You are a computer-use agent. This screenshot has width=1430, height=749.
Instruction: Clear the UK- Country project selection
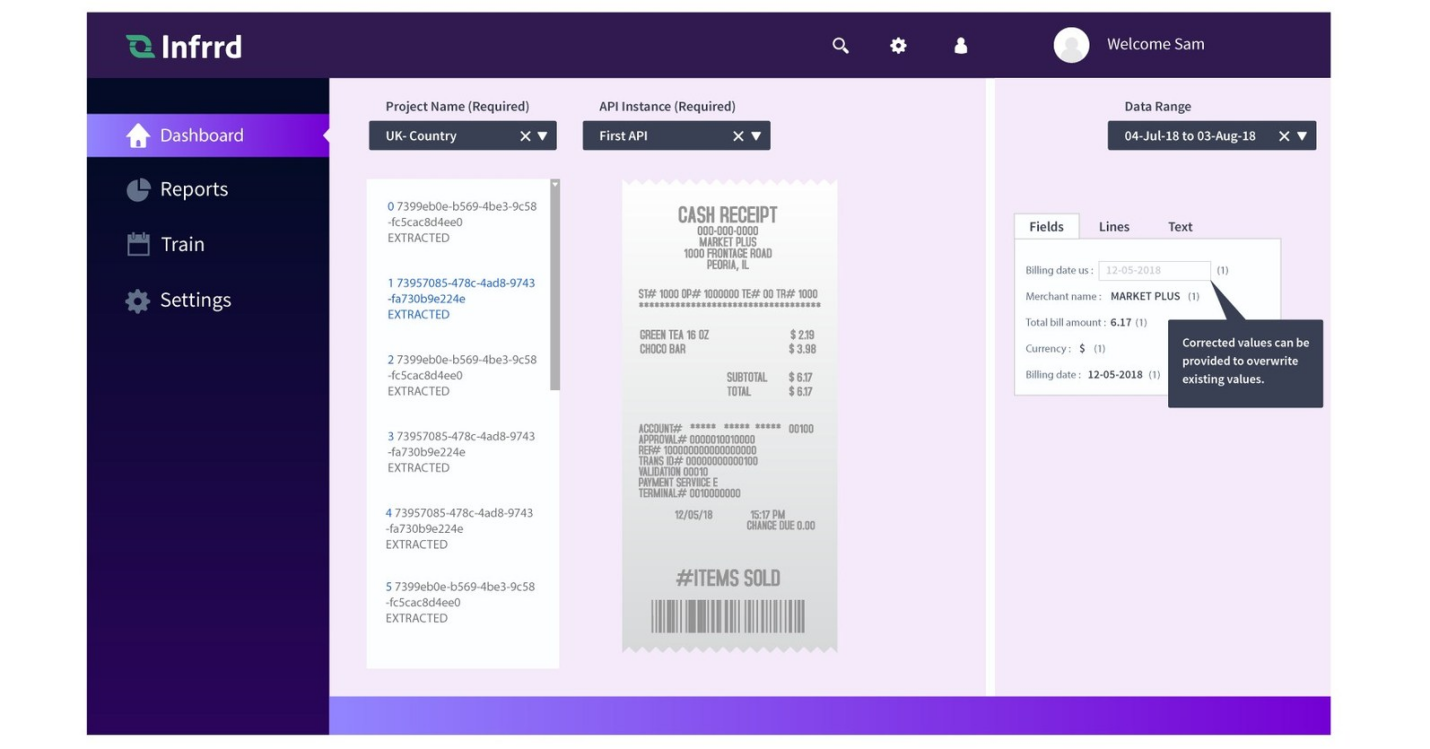point(525,136)
